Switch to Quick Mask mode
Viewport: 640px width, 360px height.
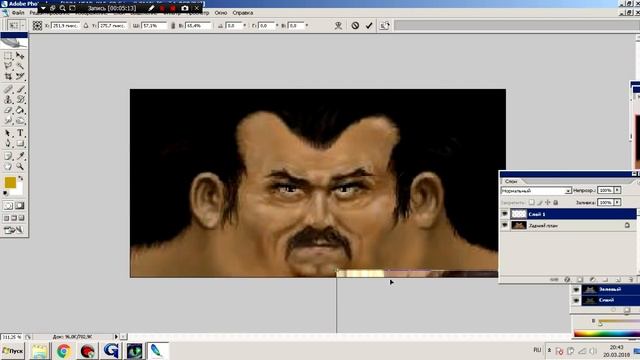point(20,206)
